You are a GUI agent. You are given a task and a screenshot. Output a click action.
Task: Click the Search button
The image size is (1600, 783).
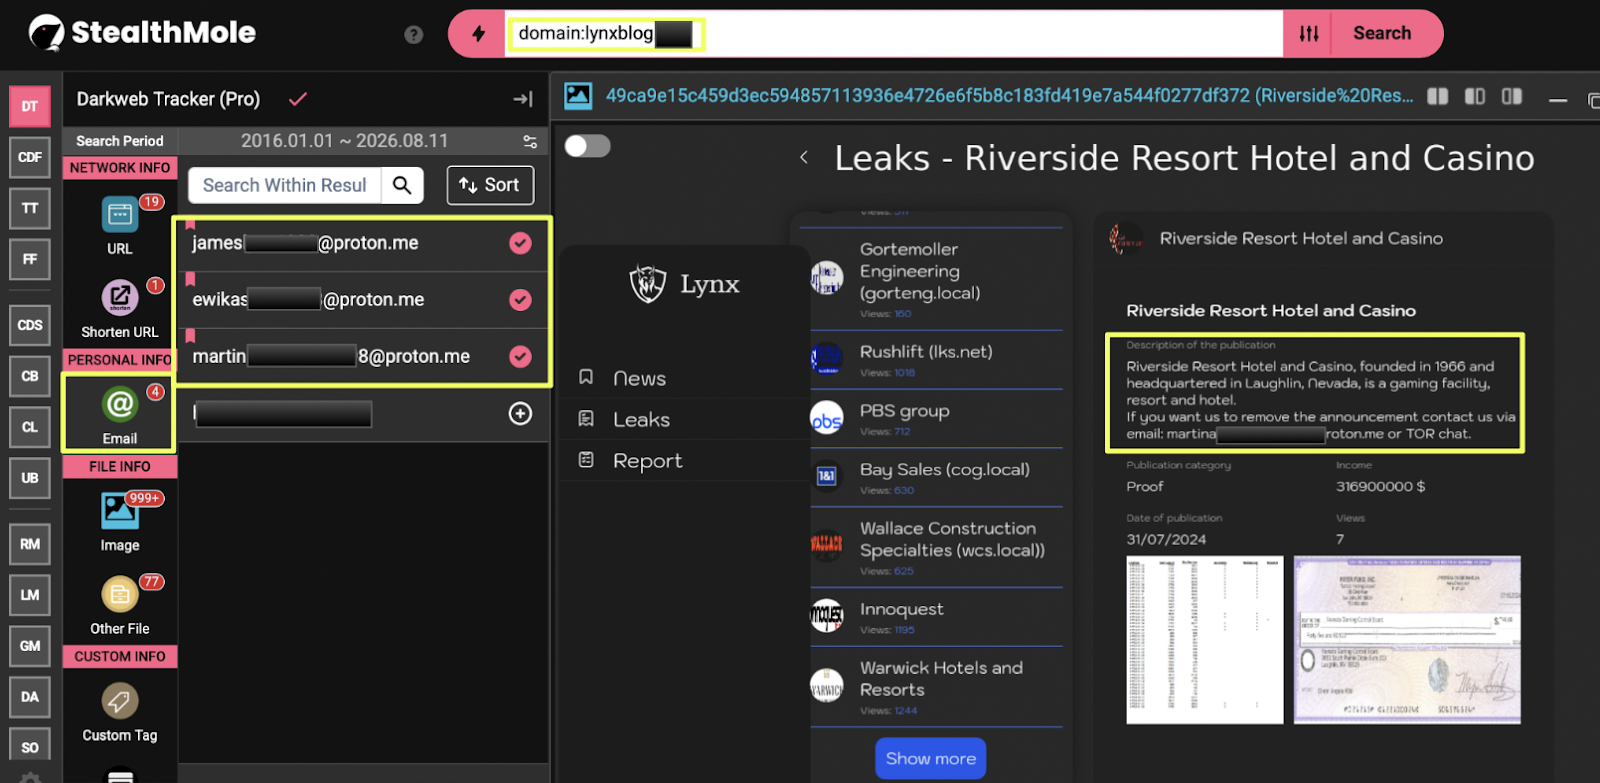pyautogui.click(x=1383, y=34)
